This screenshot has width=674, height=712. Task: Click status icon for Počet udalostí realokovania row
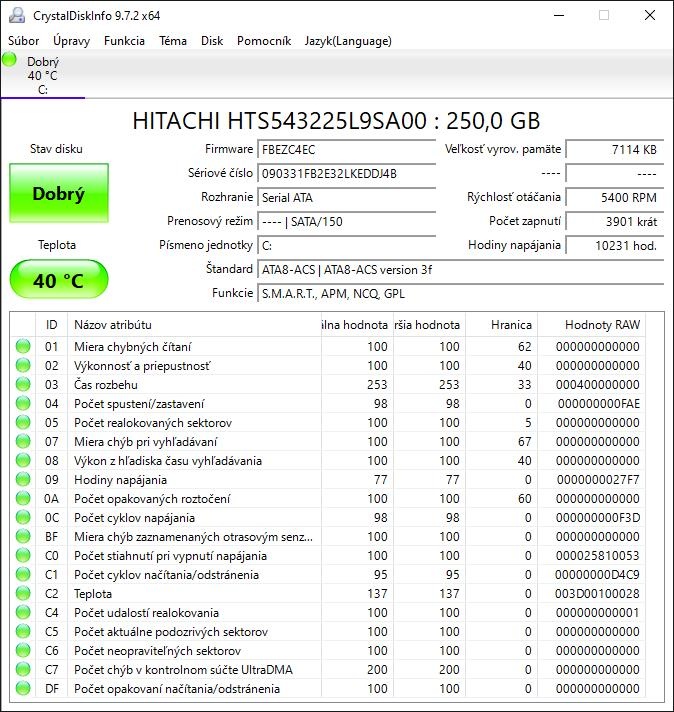23,612
